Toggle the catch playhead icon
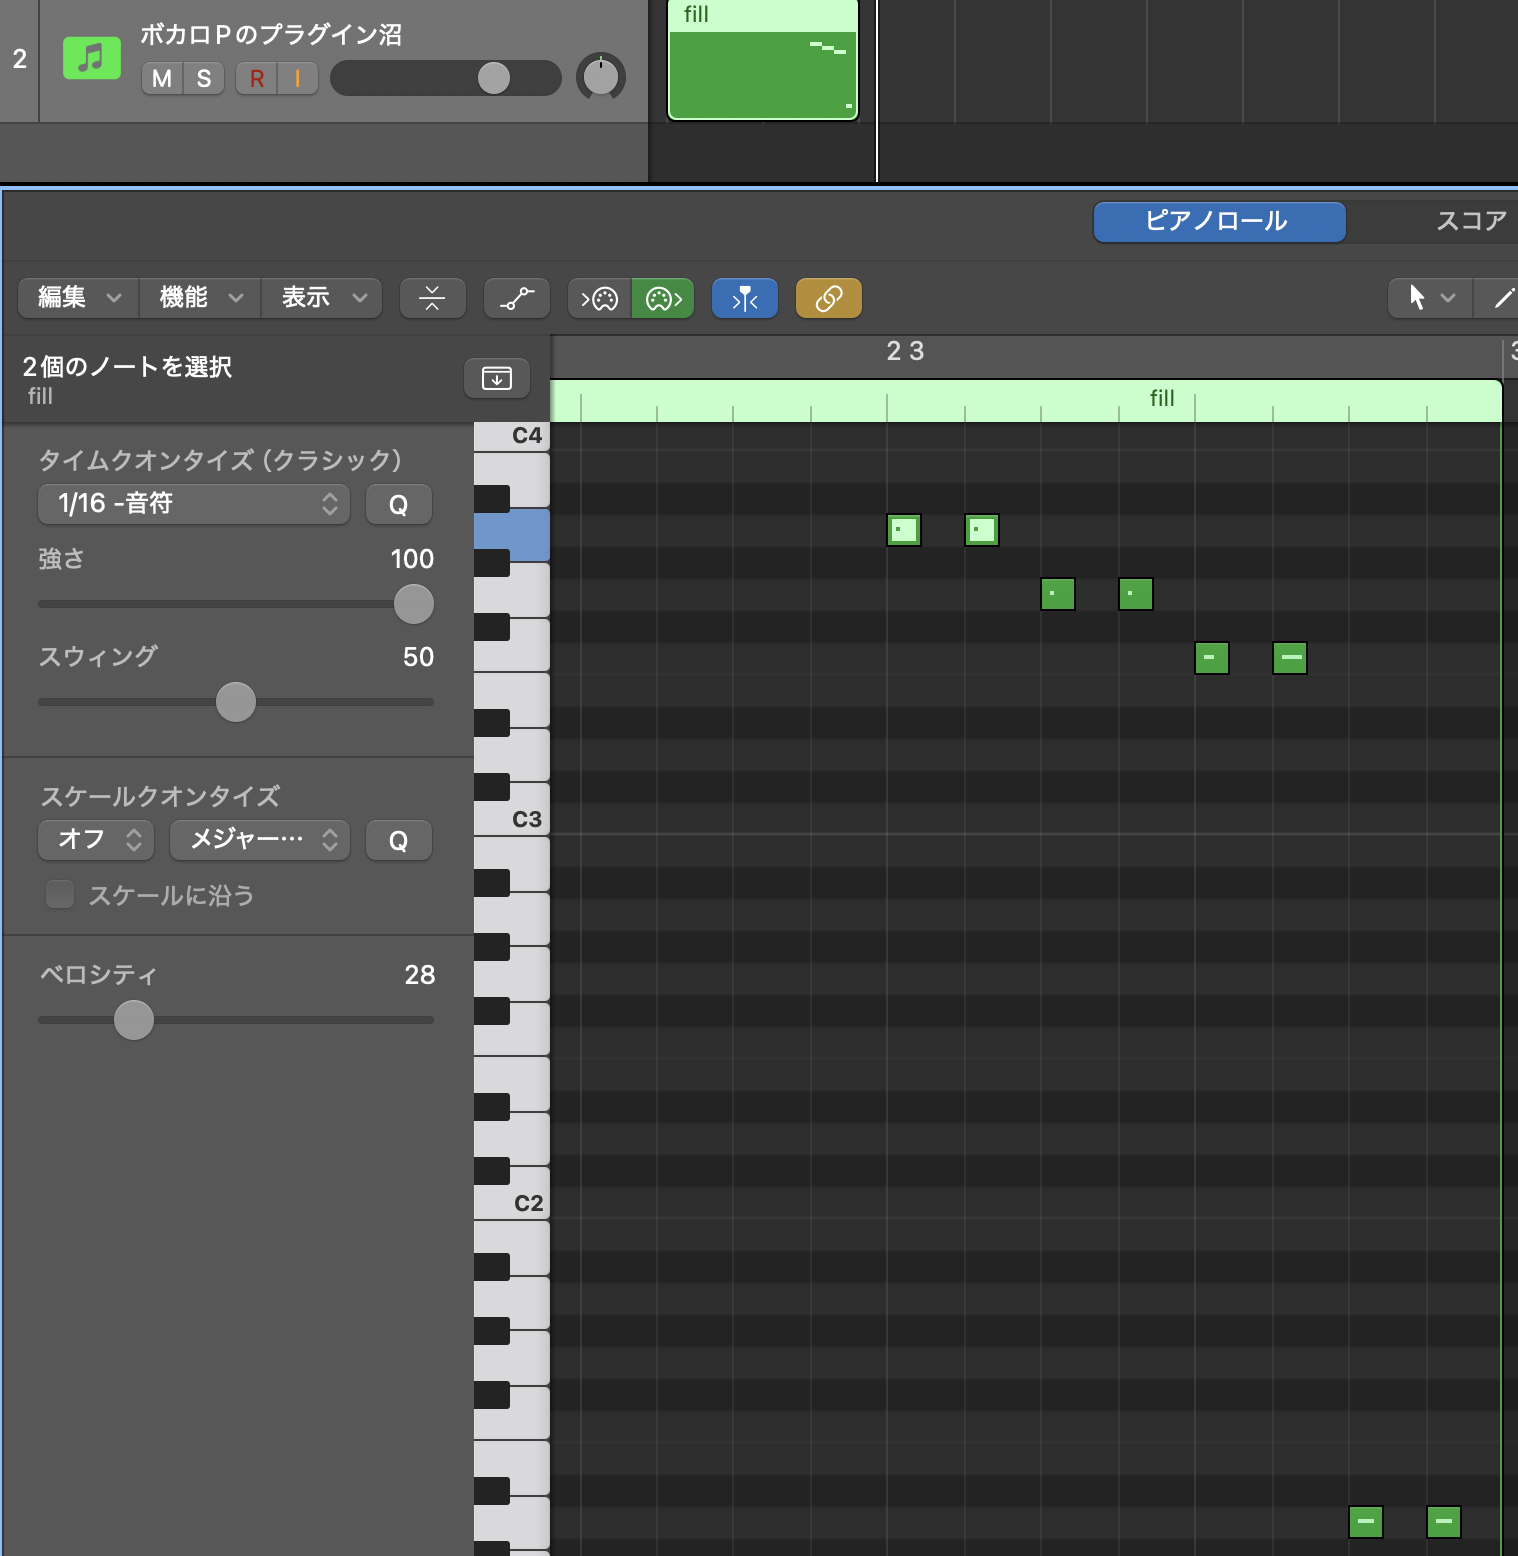 745,298
